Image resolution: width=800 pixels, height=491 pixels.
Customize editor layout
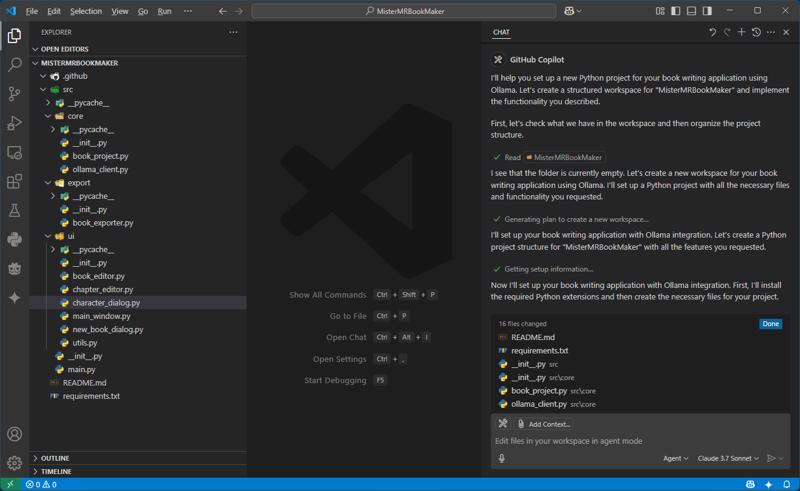pyautogui.click(x=660, y=11)
